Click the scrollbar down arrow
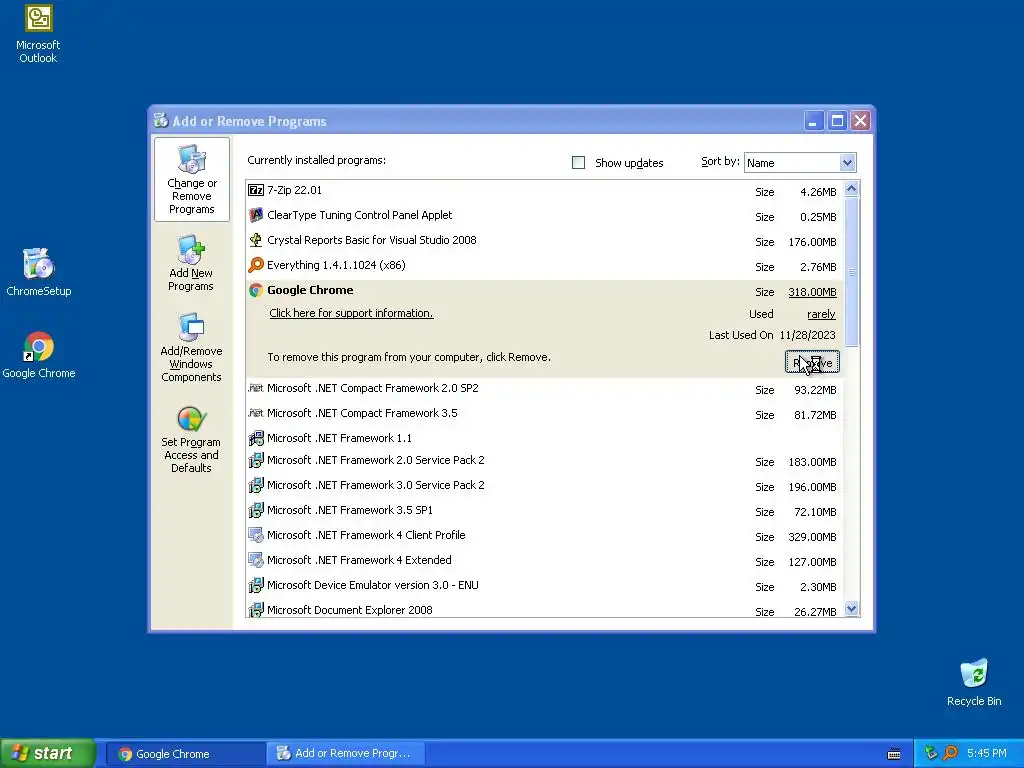The height and width of the screenshot is (768, 1024). coord(852,609)
